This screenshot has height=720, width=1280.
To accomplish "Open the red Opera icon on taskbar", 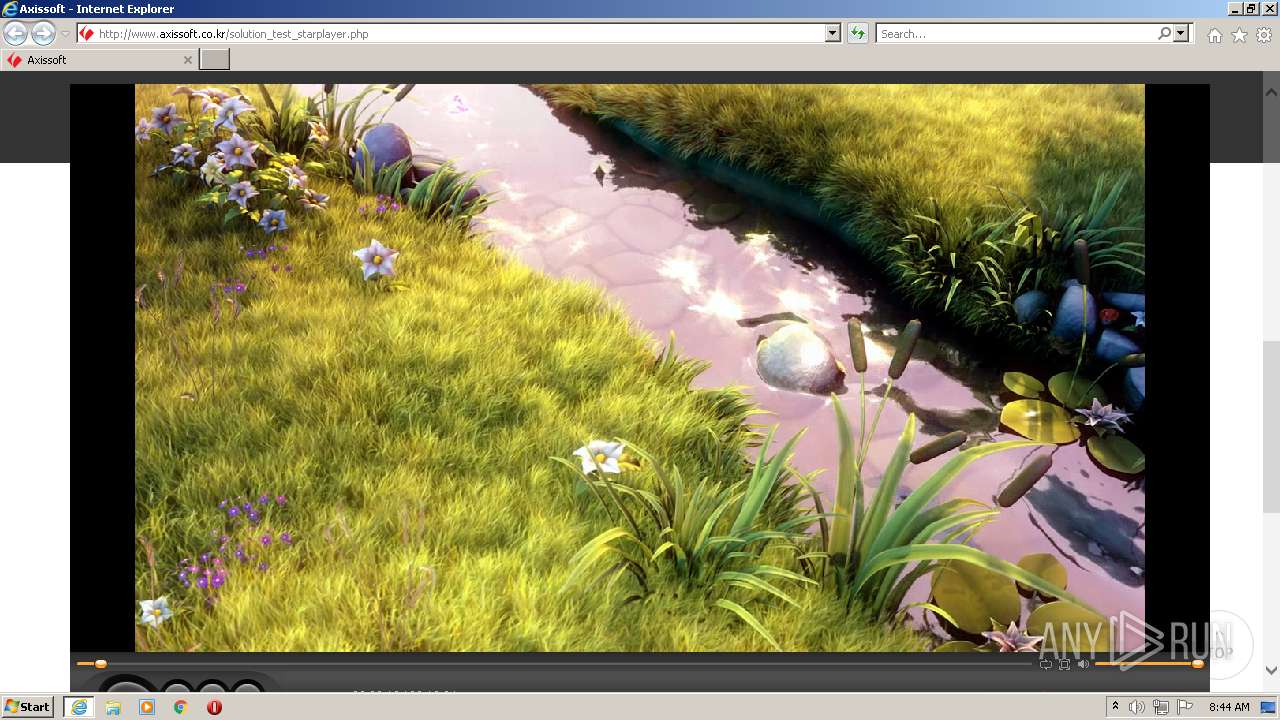I will pyautogui.click(x=214, y=707).
